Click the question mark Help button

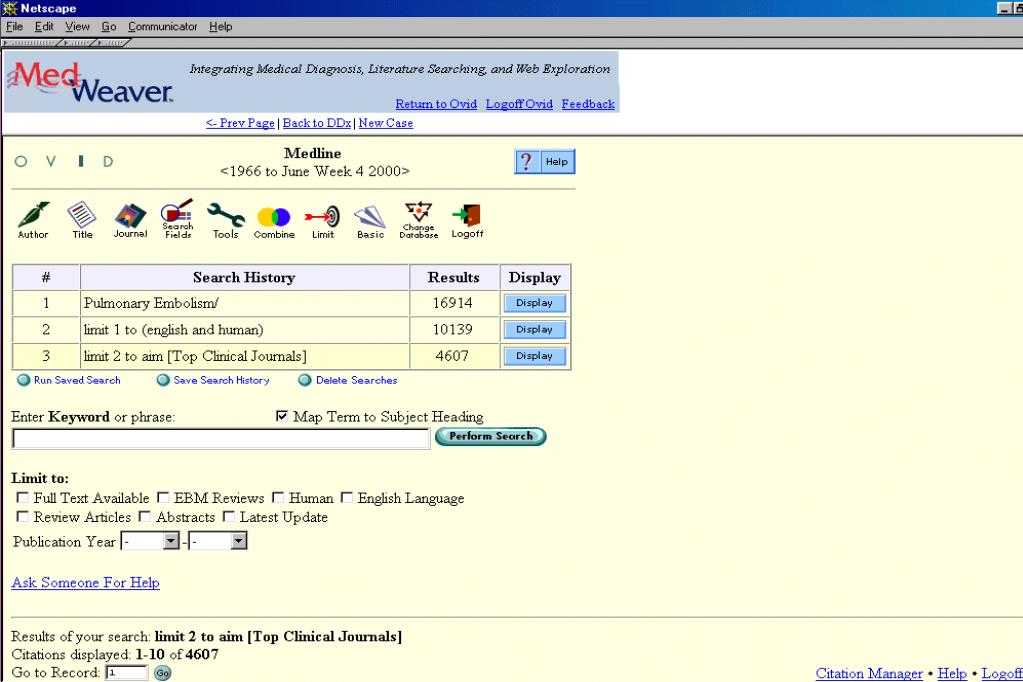pyautogui.click(x=545, y=162)
